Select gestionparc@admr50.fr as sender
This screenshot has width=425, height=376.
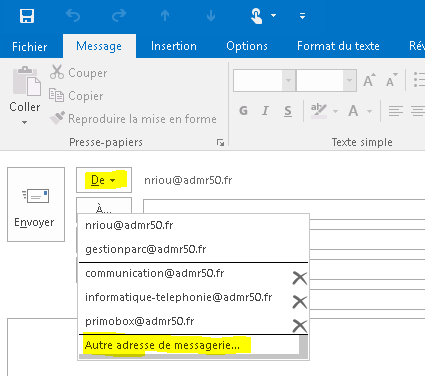(146, 249)
